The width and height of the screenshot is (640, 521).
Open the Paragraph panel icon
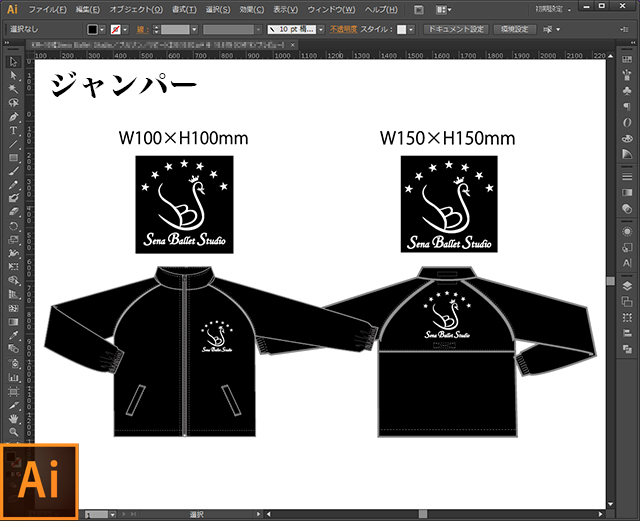(627, 107)
